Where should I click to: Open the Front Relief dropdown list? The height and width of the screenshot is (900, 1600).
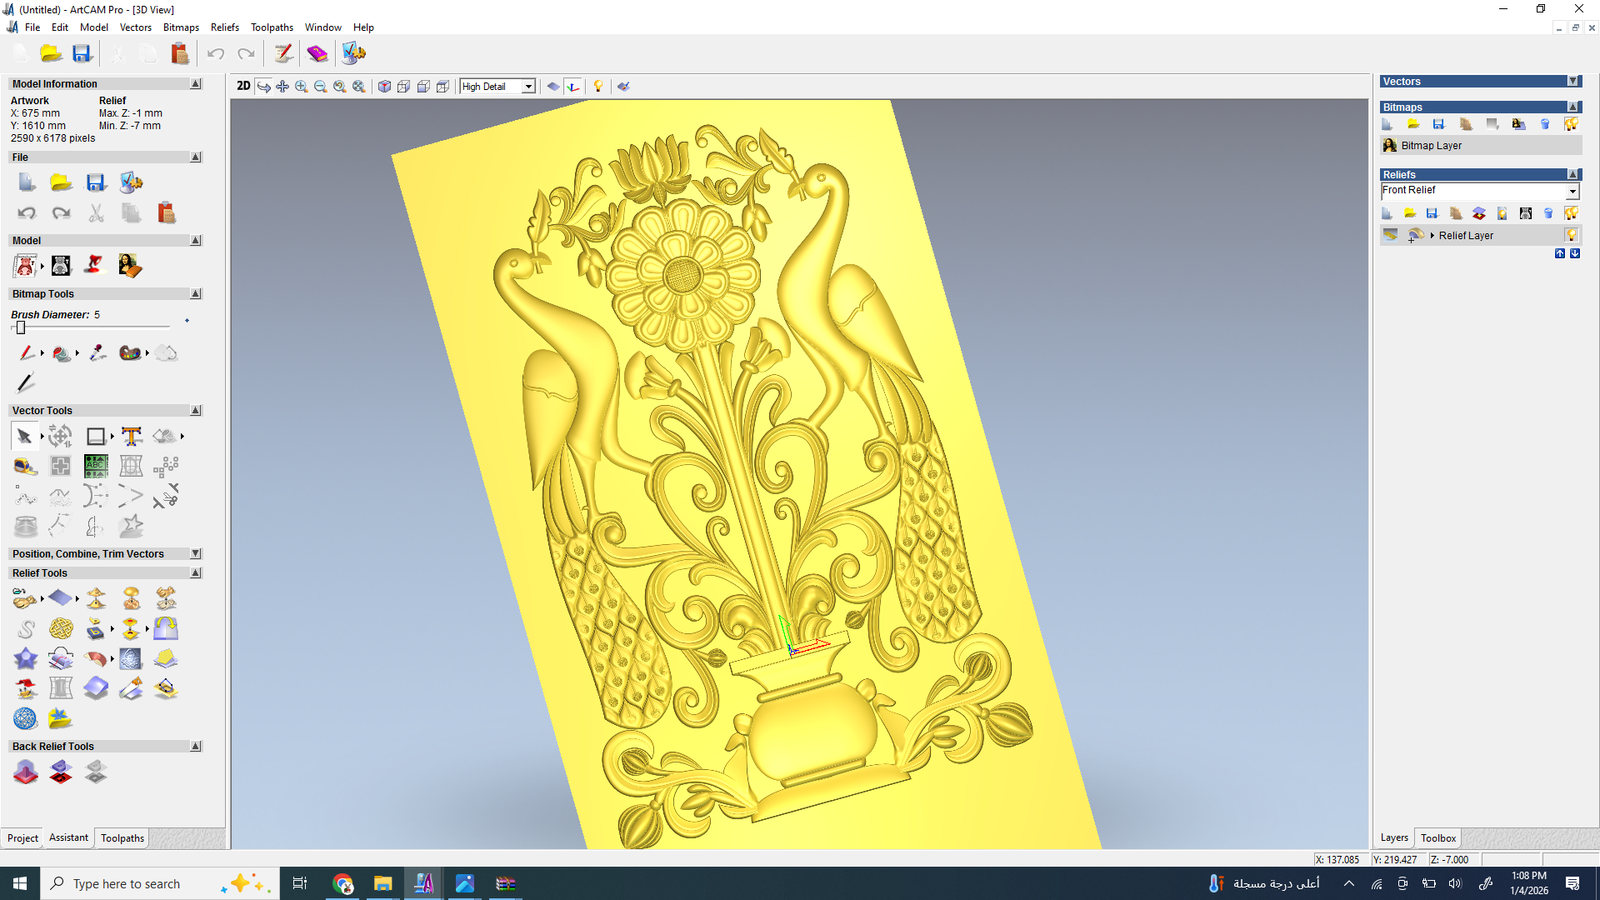1572,191
